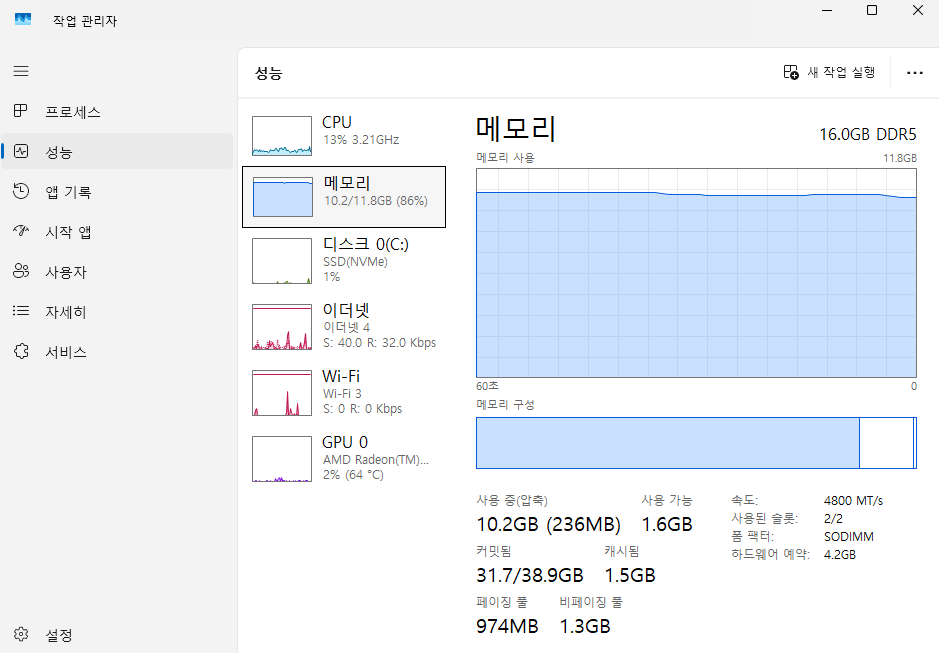Screen dimensions: 939x653
Task: Click the 성능 page heading
Action: pyautogui.click(x=268, y=73)
